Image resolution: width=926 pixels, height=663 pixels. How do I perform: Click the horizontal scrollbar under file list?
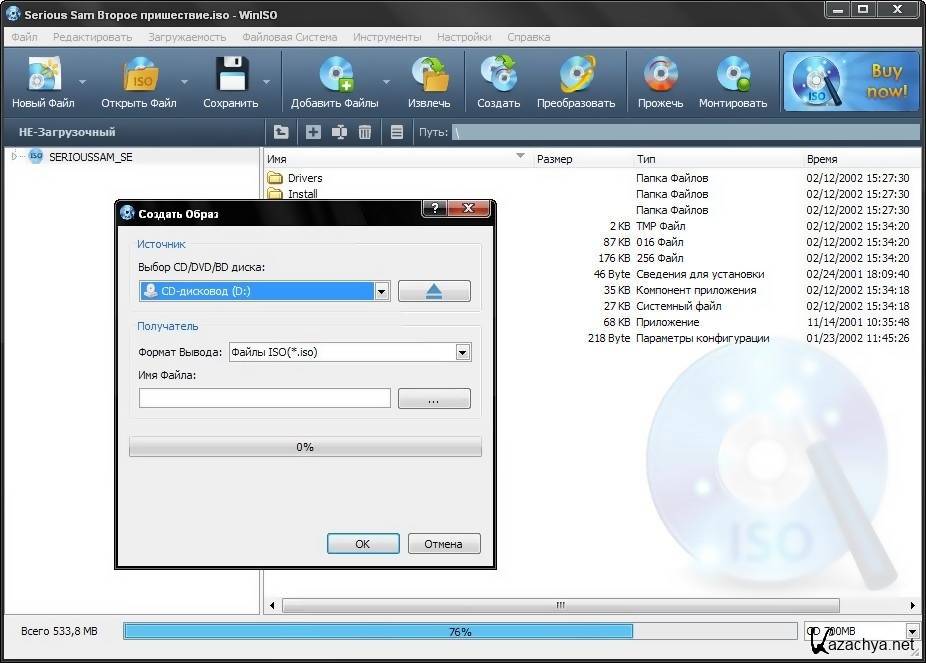tap(560, 605)
